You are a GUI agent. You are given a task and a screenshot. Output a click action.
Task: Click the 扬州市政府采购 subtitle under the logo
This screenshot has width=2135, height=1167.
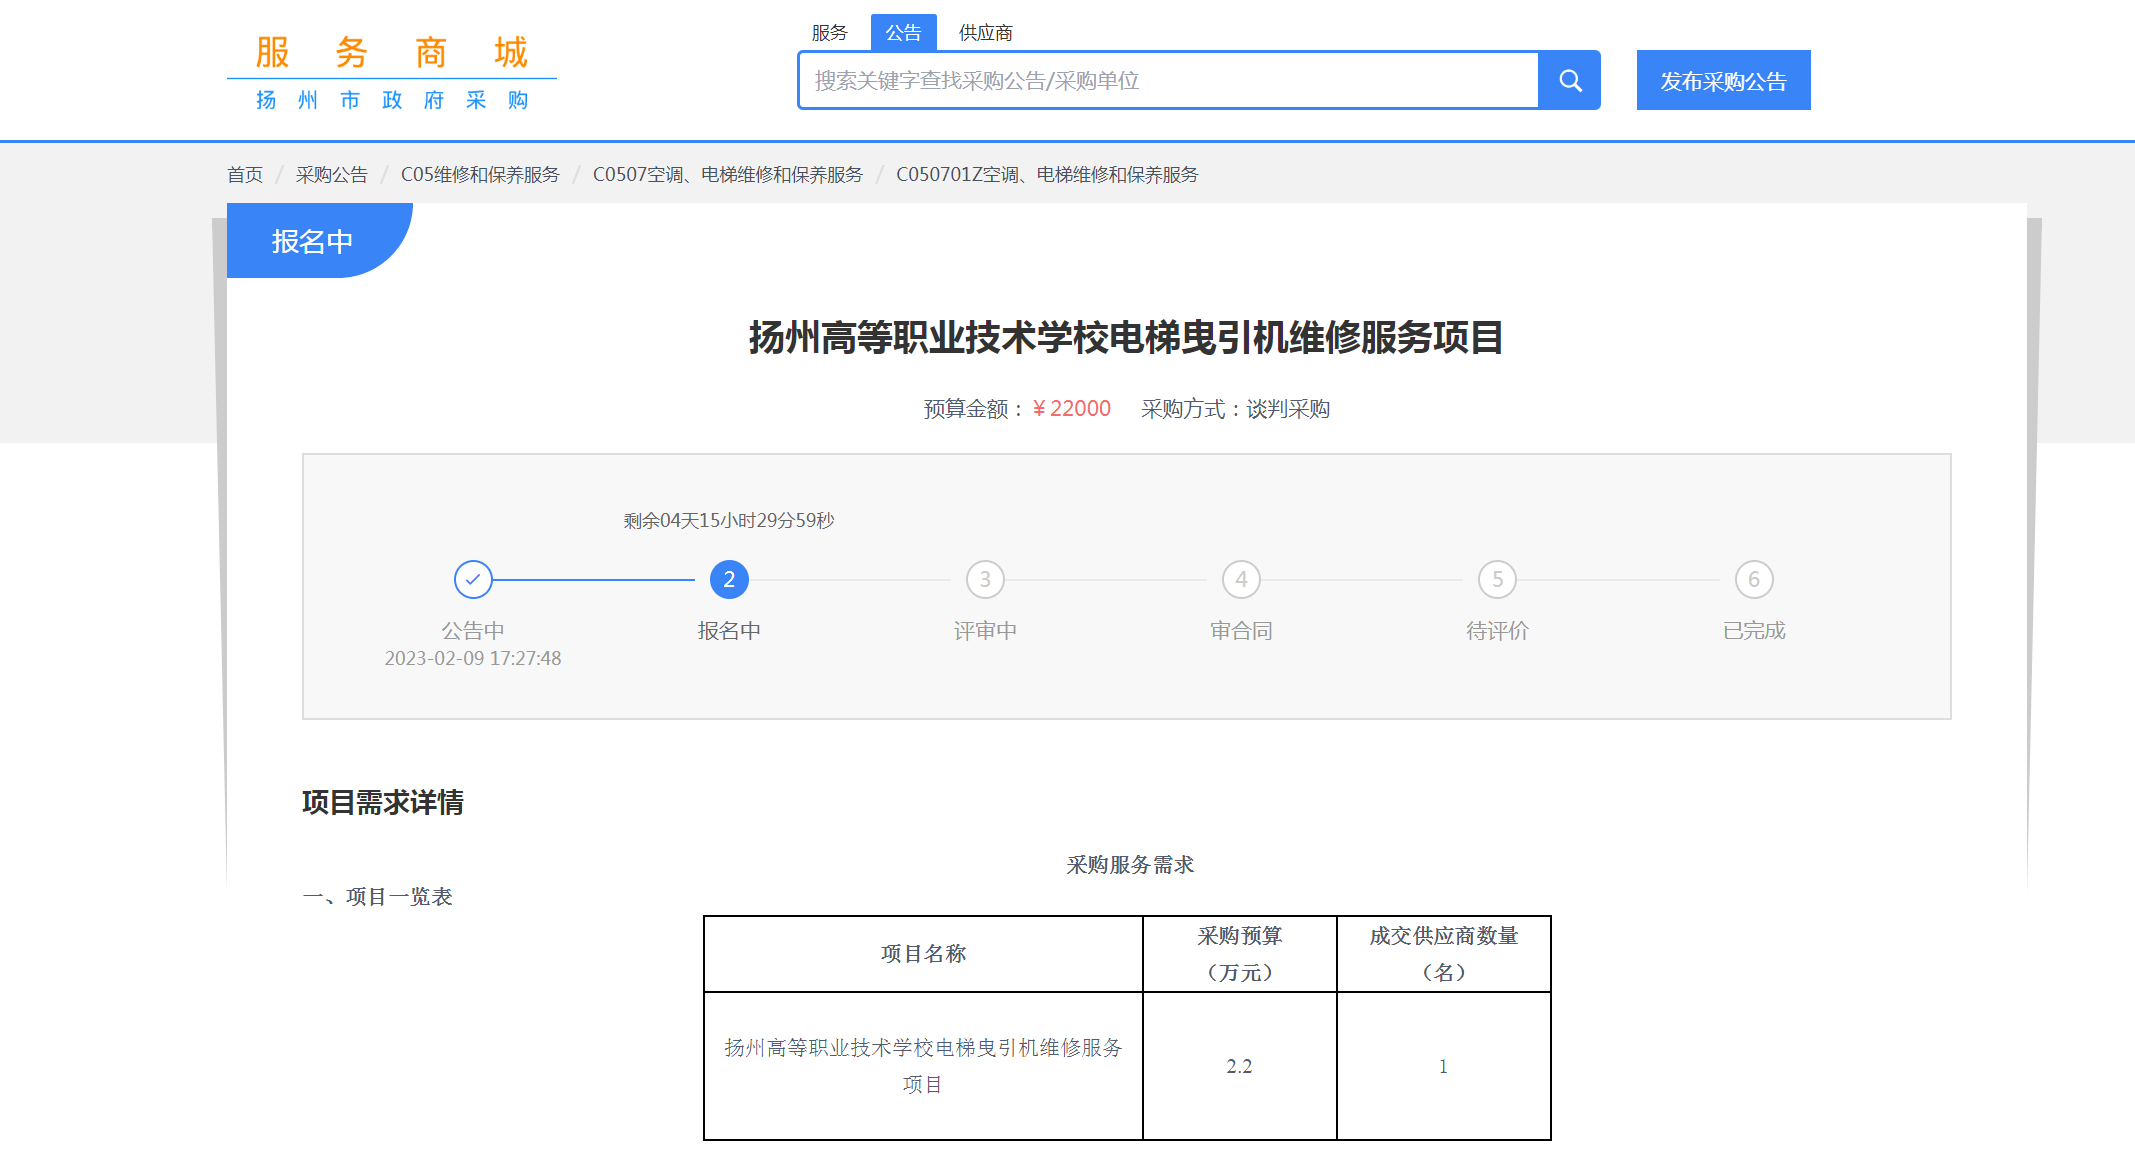391,100
